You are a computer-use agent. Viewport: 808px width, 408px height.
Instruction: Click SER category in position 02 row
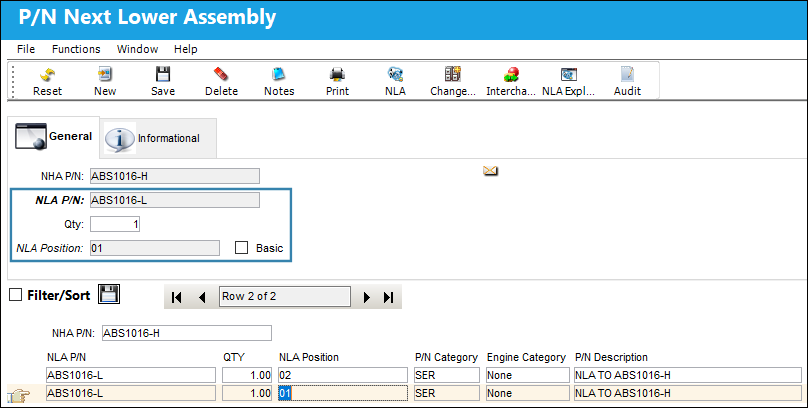click(447, 375)
